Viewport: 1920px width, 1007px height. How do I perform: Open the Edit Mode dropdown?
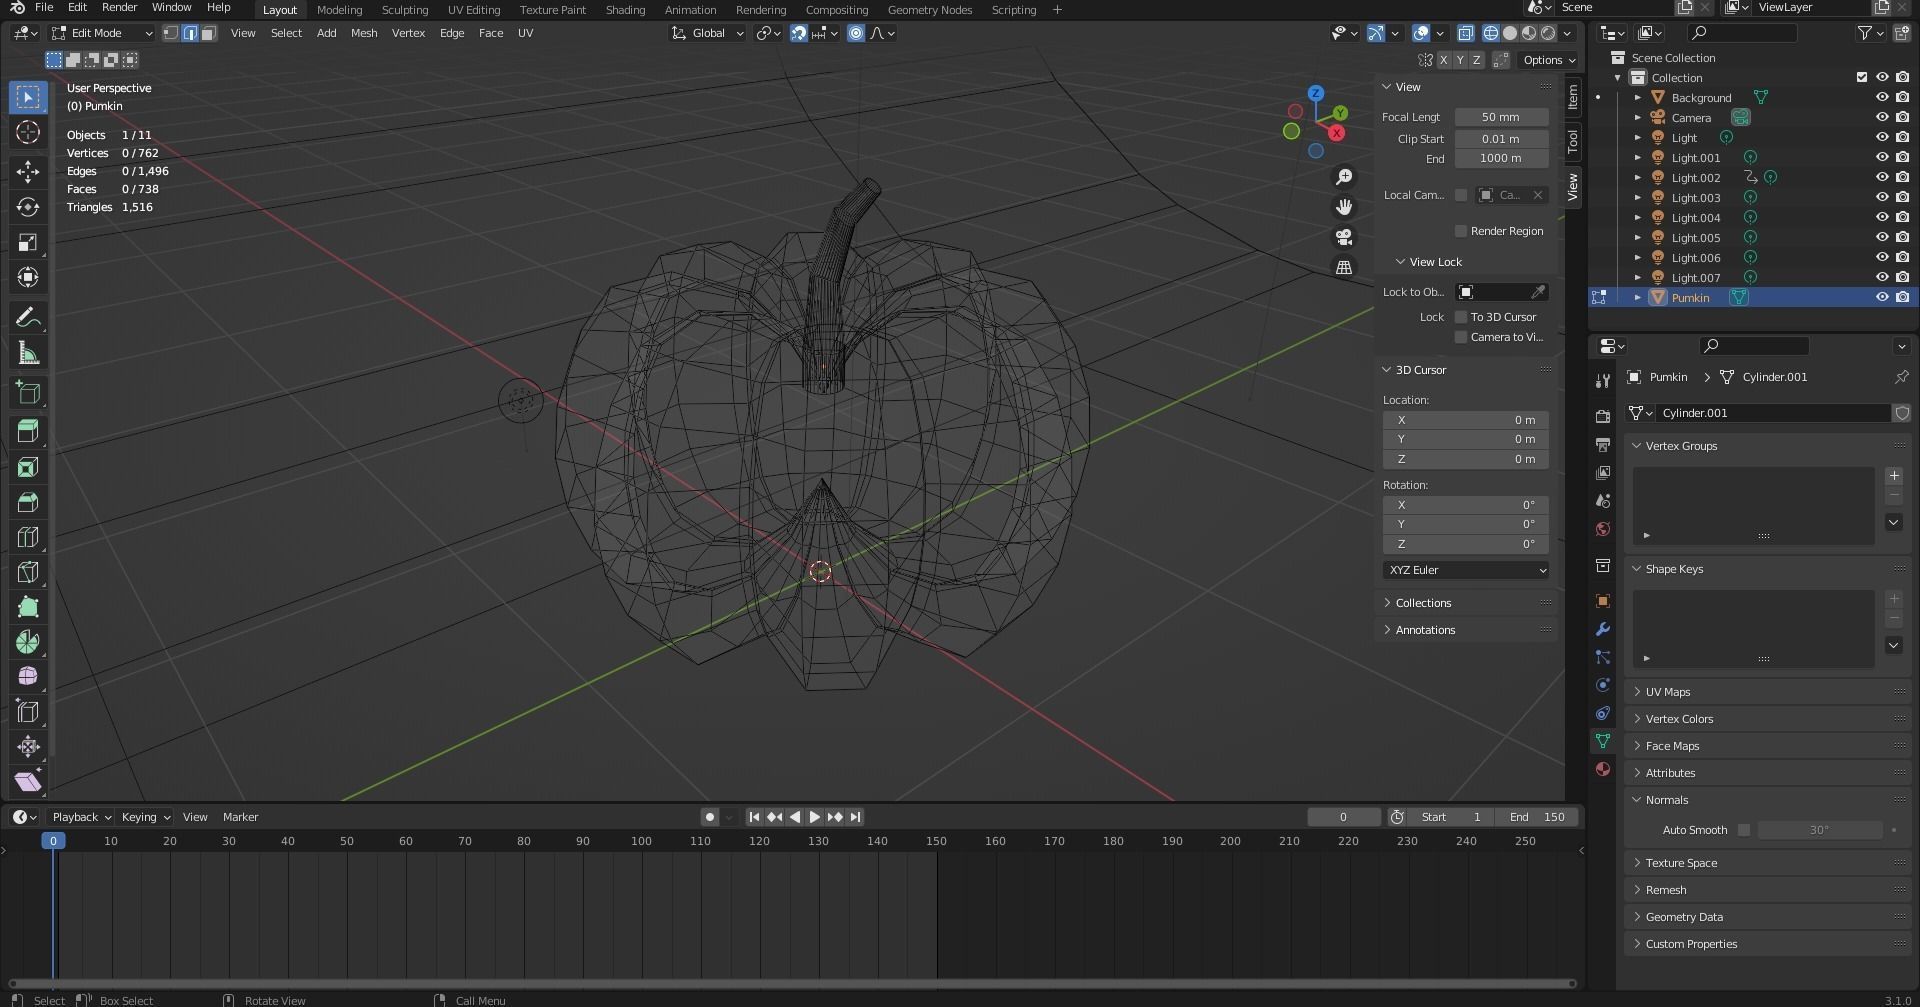tap(103, 33)
